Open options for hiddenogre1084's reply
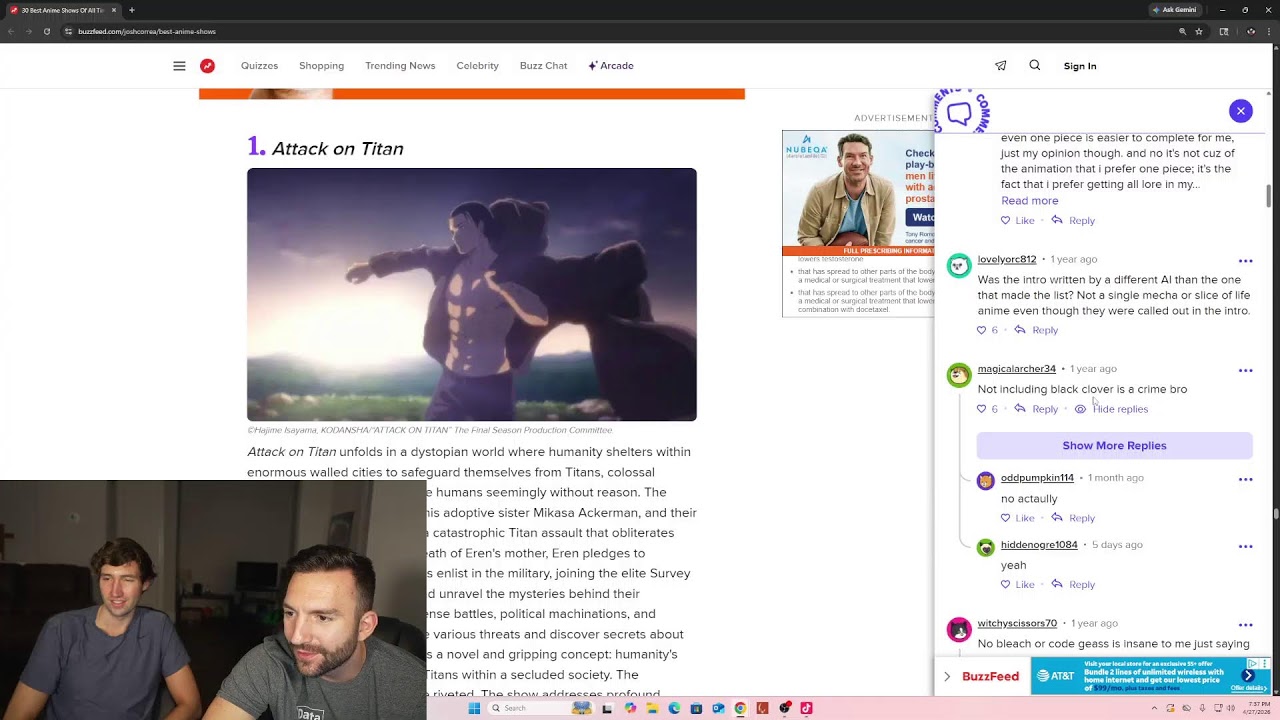 point(1245,546)
